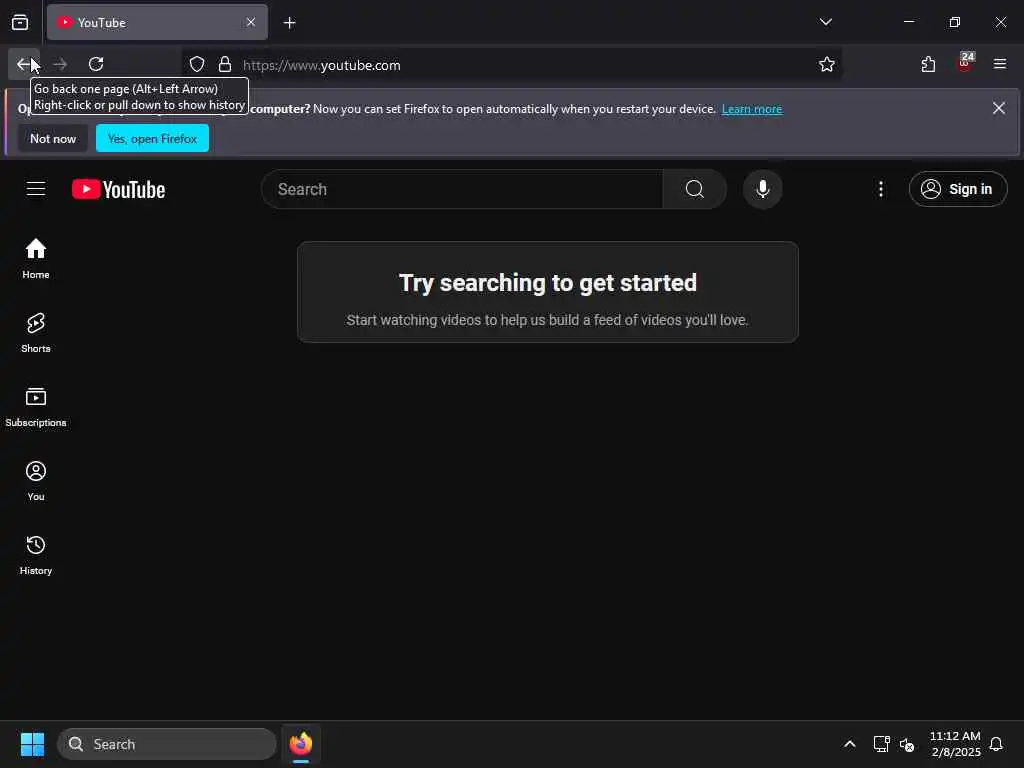Image resolution: width=1024 pixels, height=768 pixels.
Task: Show site security padlock info
Action: tap(225, 64)
